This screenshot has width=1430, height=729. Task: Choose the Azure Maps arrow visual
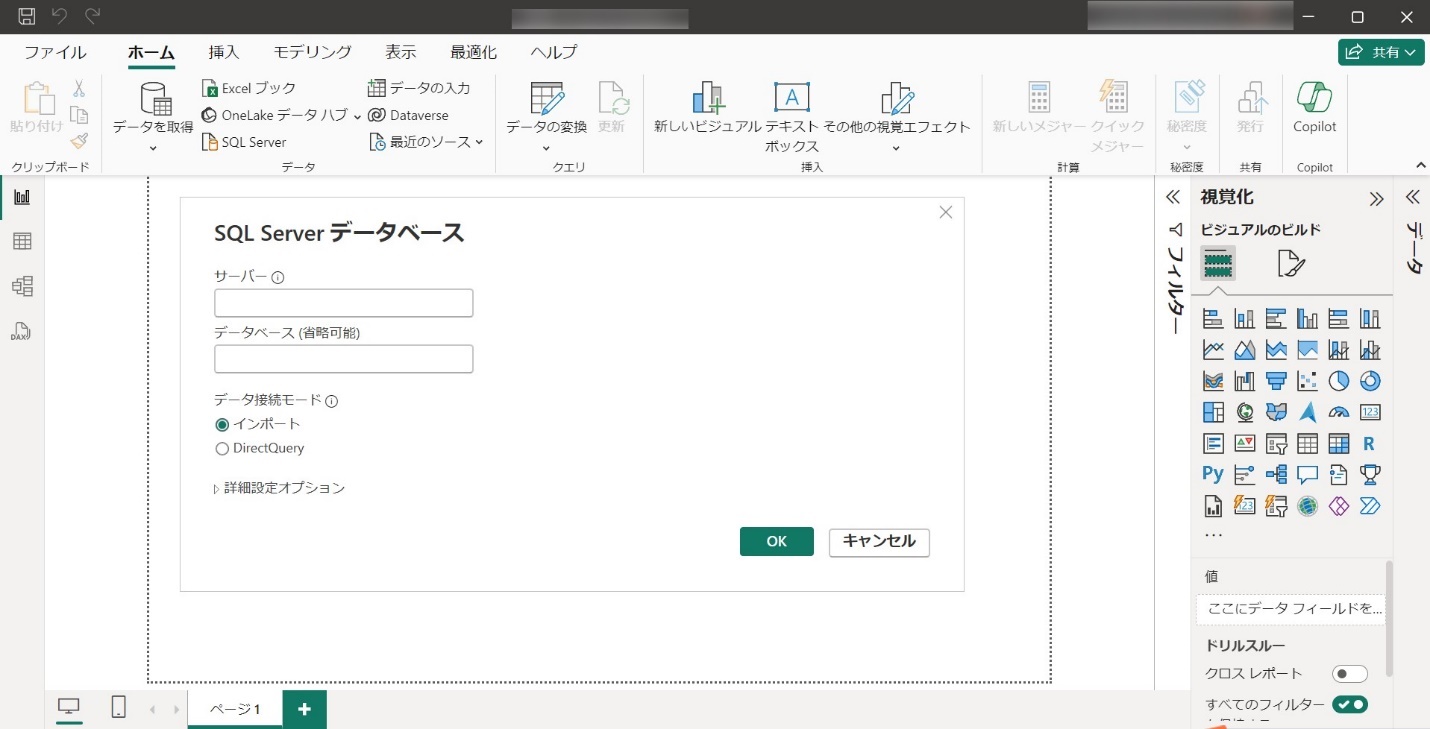1307,412
